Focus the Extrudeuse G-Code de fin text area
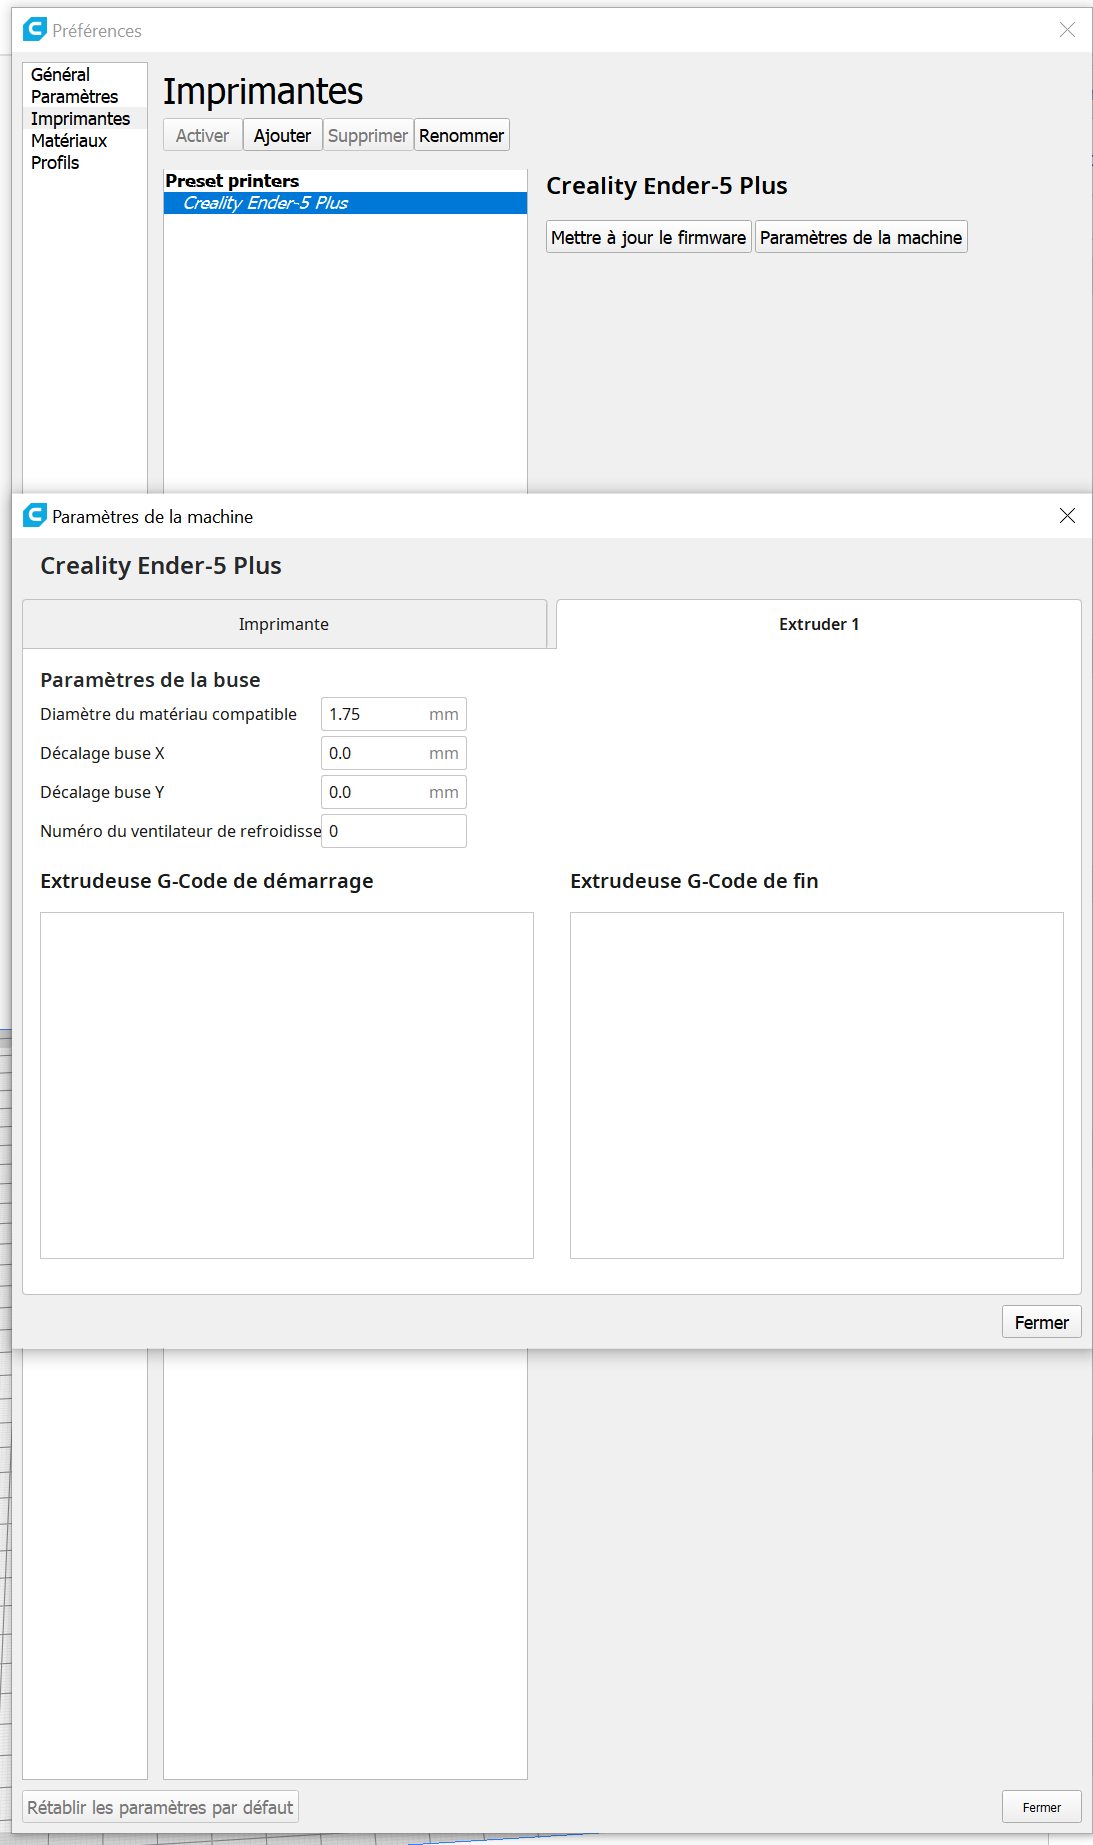Screen dimensions: 1093x1845 pos(817,1085)
